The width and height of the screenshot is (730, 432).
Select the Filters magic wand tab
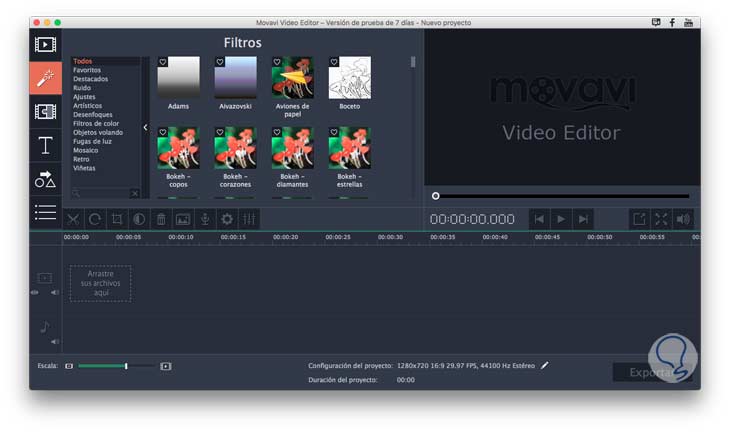coord(45,78)
